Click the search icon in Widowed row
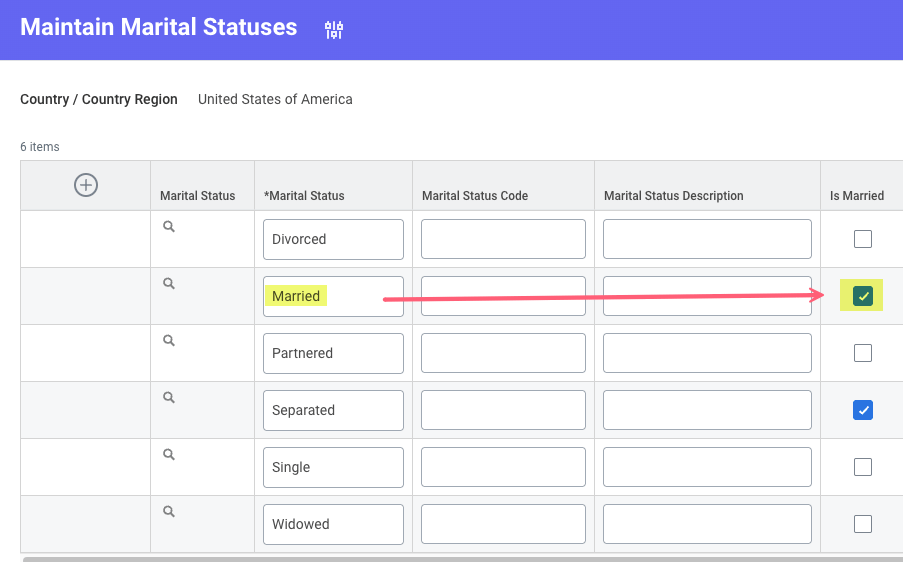Screen dimensions: 903x562 click(x=169, y=512)
